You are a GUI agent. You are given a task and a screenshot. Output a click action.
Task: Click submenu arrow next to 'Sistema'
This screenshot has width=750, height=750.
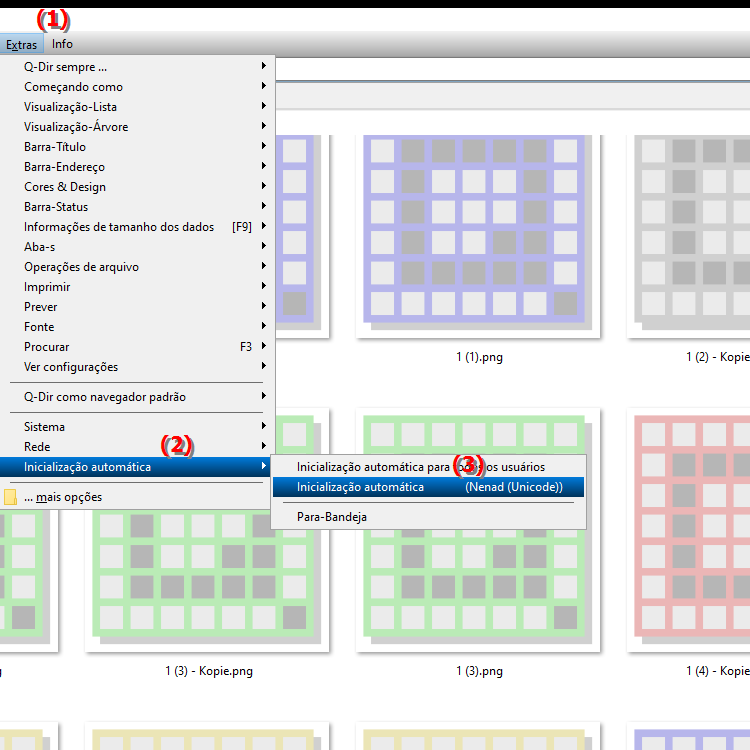(264, 426)
